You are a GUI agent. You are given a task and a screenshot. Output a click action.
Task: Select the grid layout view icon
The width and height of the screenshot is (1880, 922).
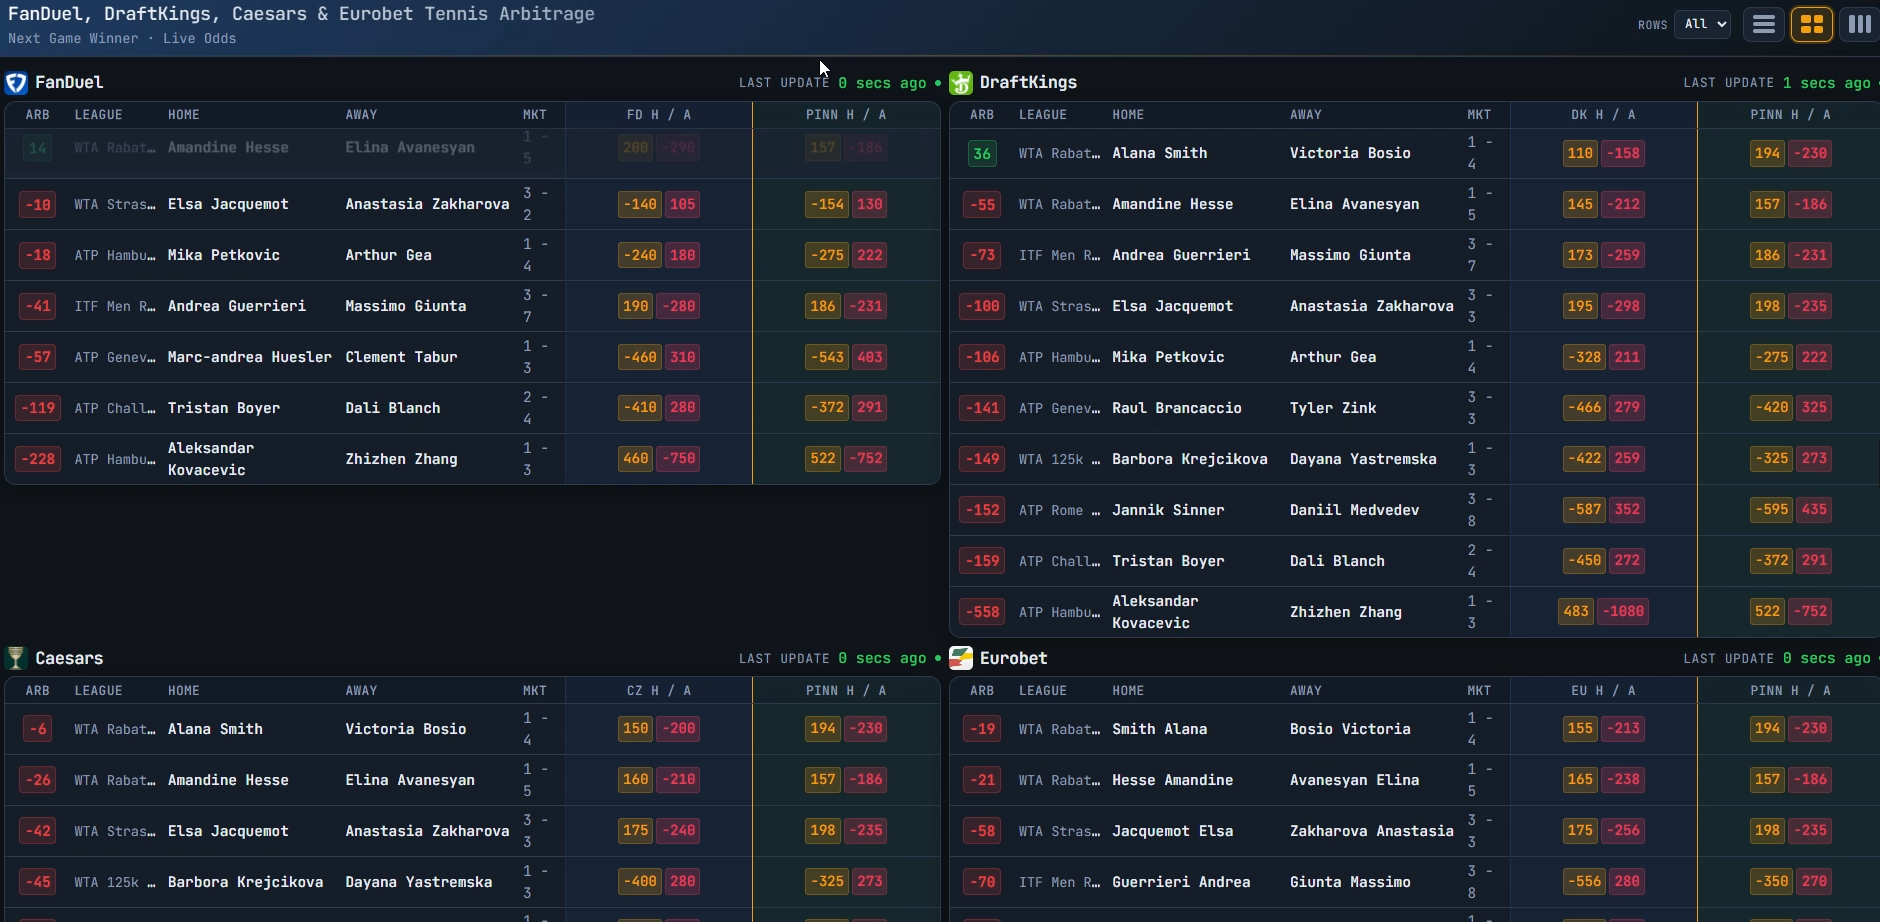pos(1812,24)
